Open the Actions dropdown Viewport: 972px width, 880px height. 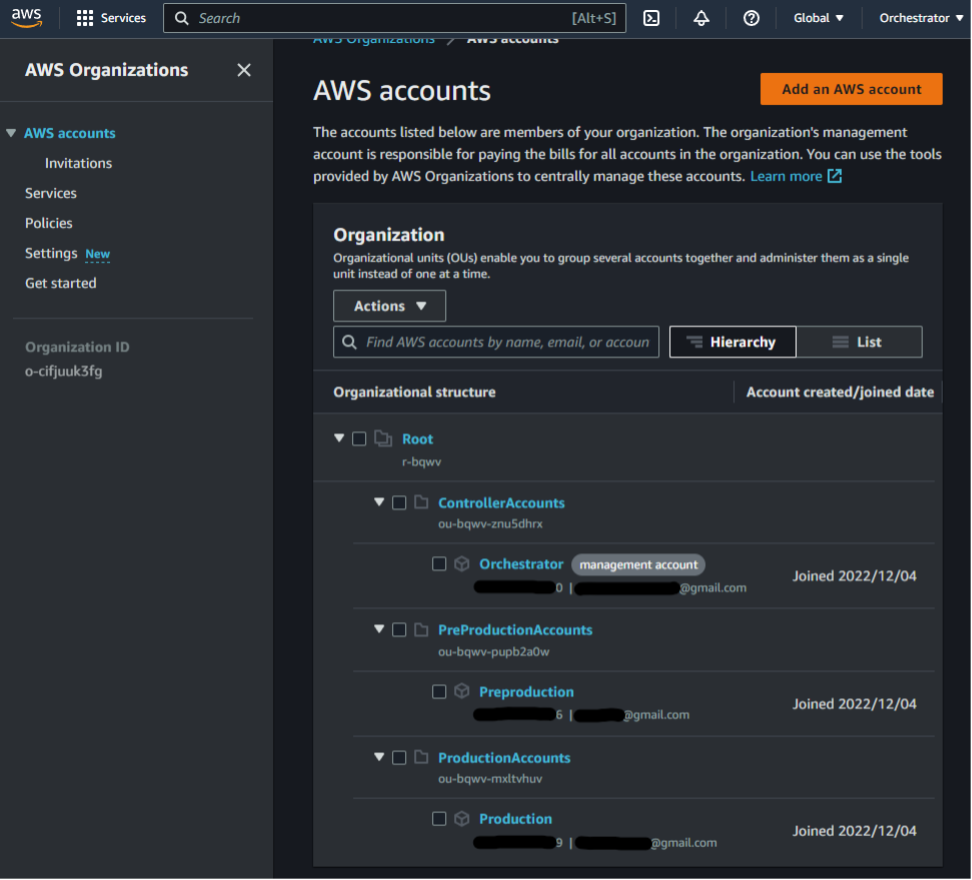[x=389, y=305]
